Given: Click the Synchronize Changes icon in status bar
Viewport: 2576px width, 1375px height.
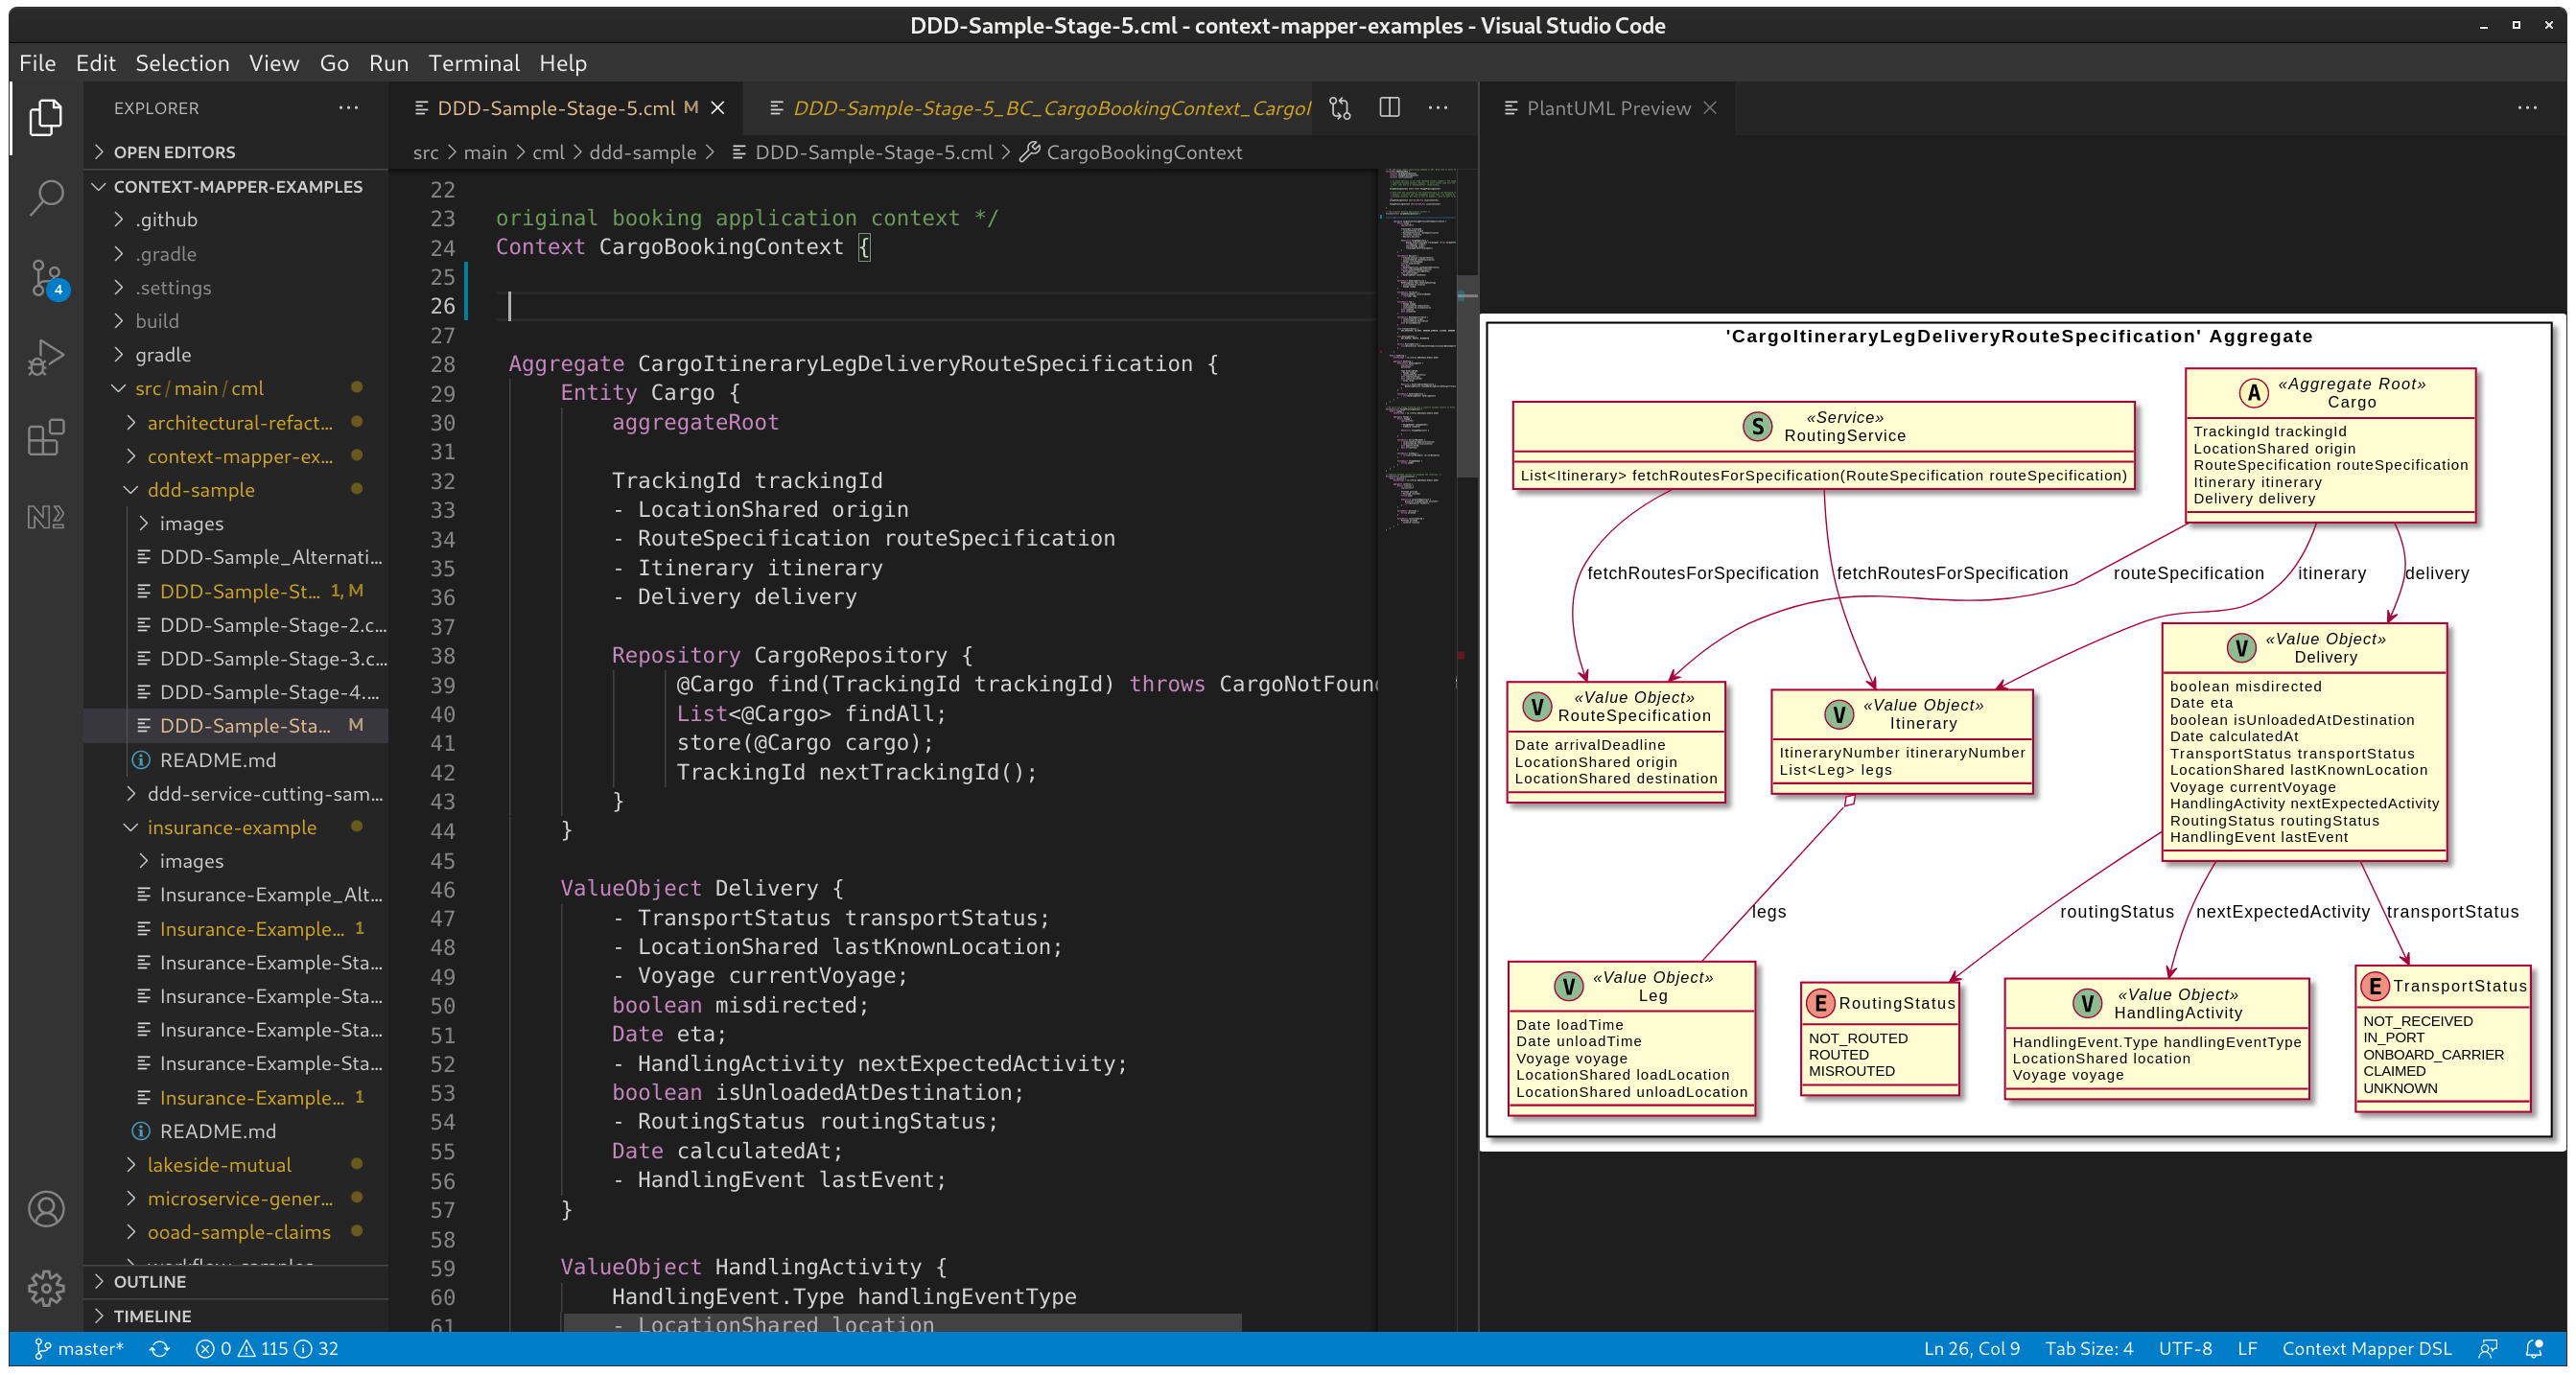Looking at the screenshot, I should click(160, 1348).
